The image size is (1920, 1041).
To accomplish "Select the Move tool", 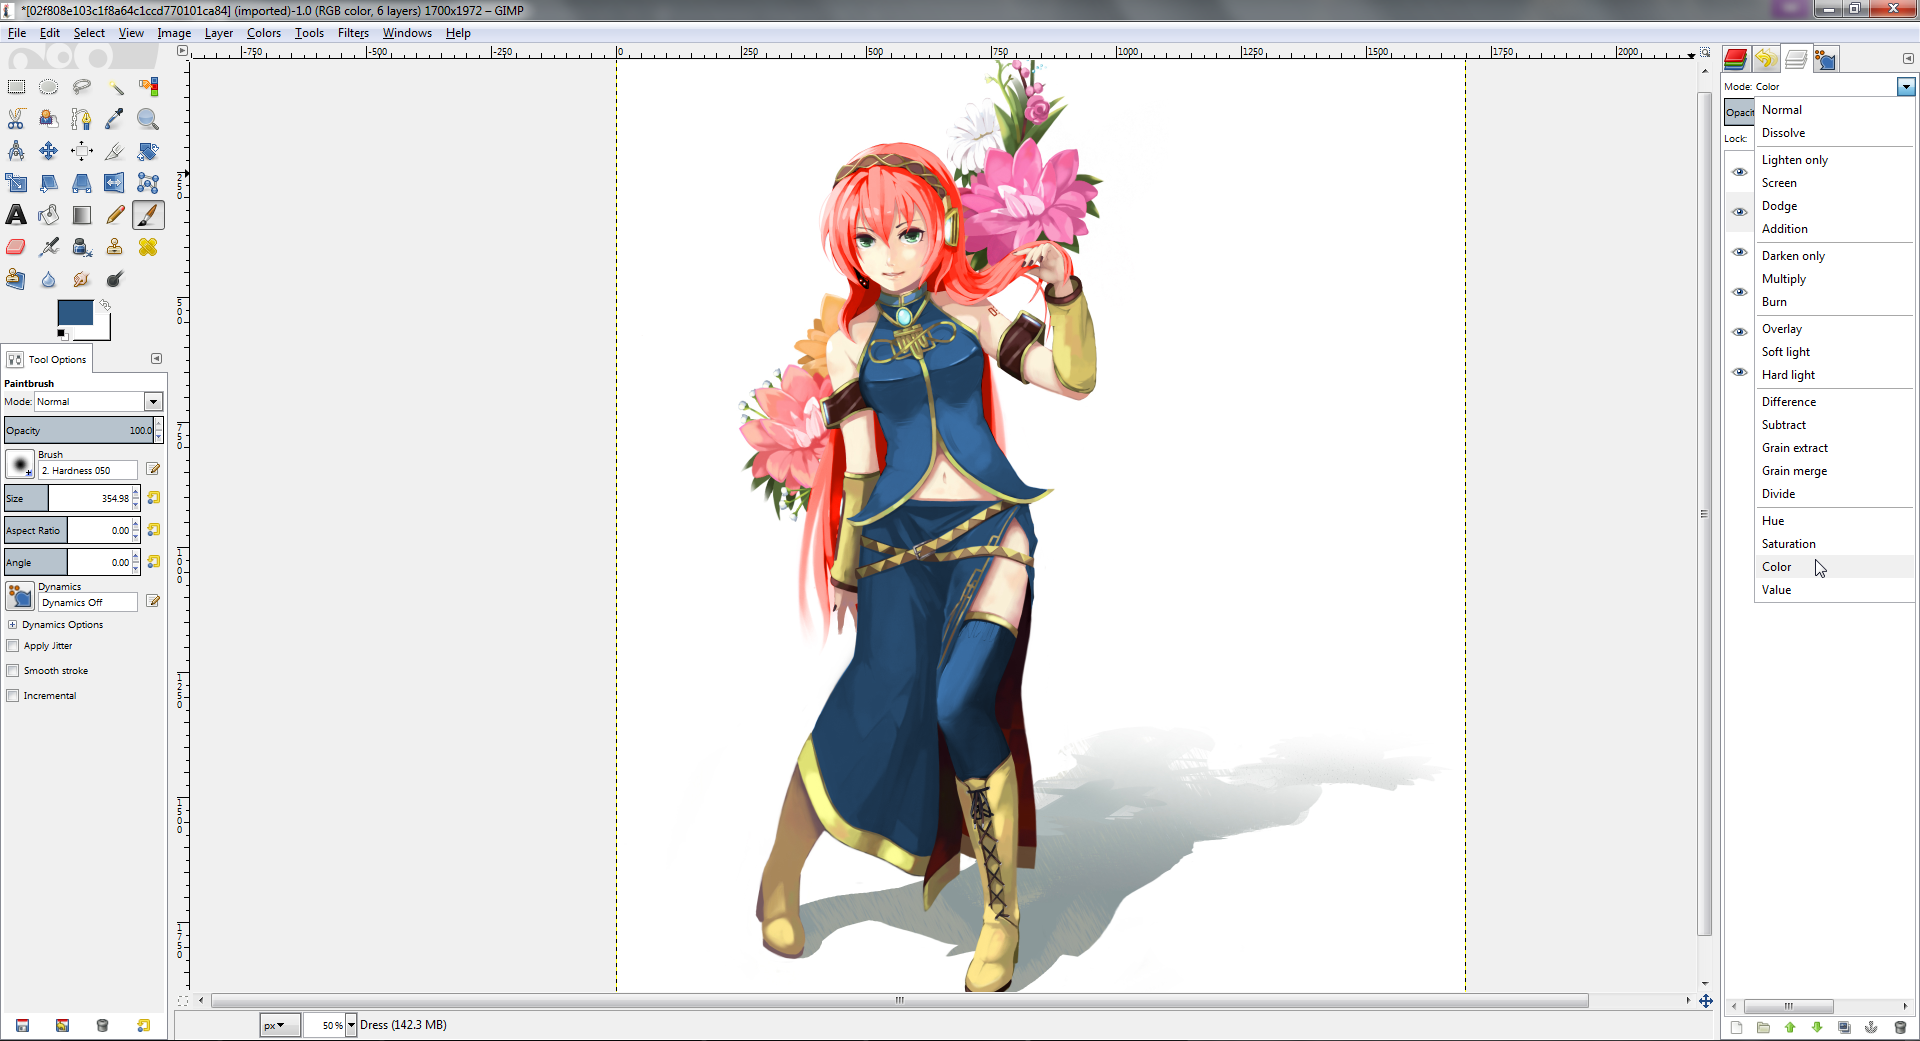I will point(49,151).
